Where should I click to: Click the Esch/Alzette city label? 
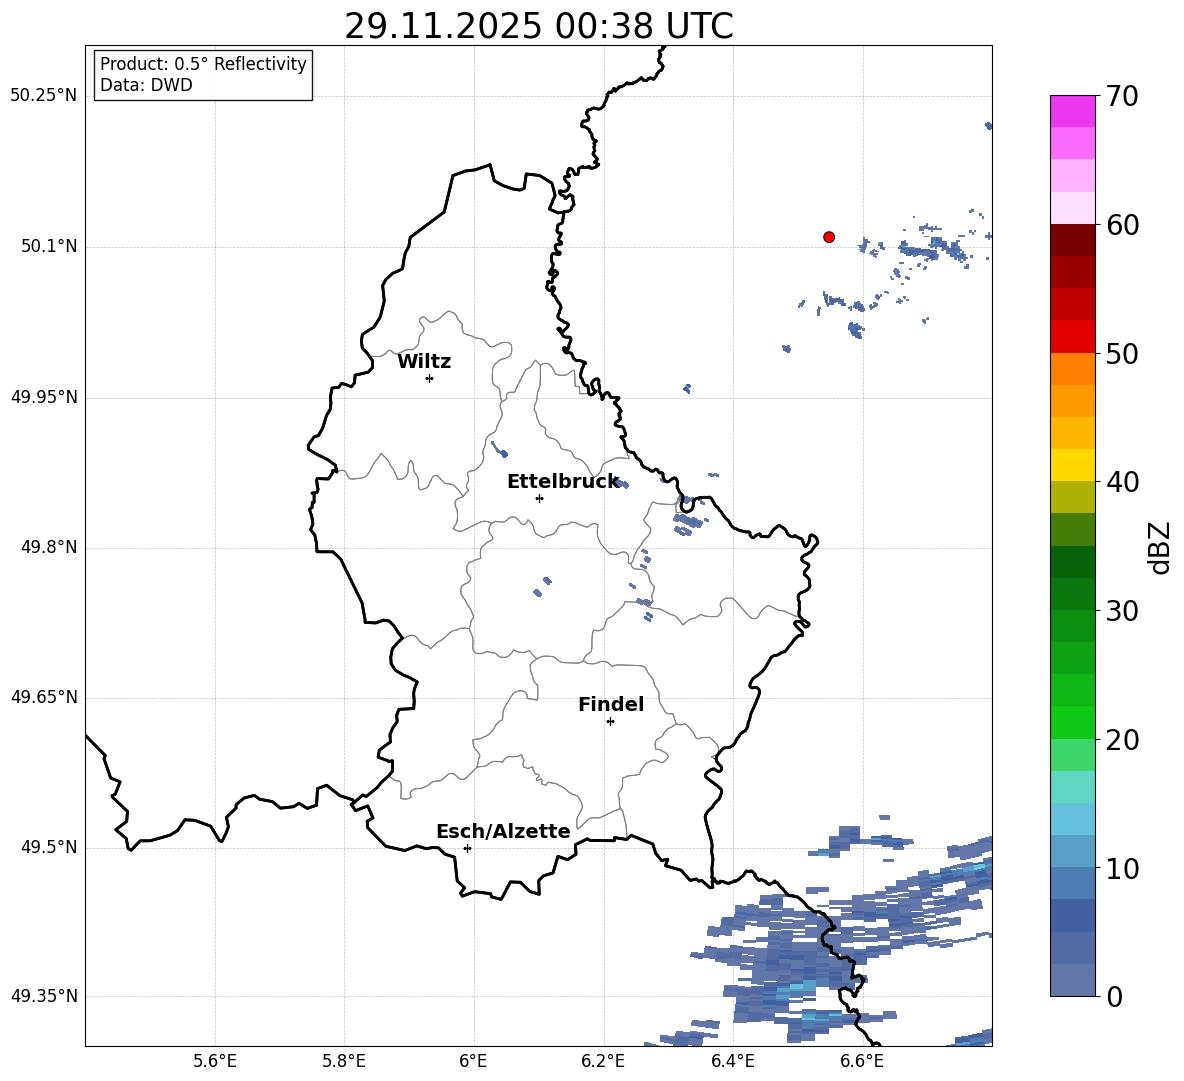point(503,832)
